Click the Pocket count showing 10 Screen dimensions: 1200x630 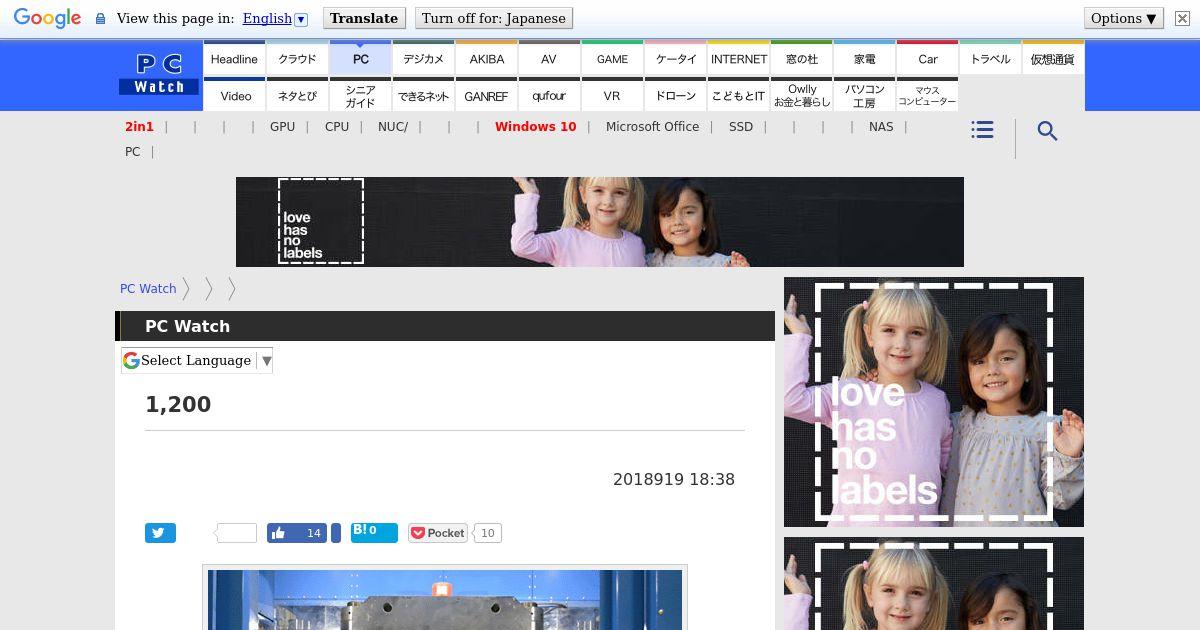[x=487, y=533]
